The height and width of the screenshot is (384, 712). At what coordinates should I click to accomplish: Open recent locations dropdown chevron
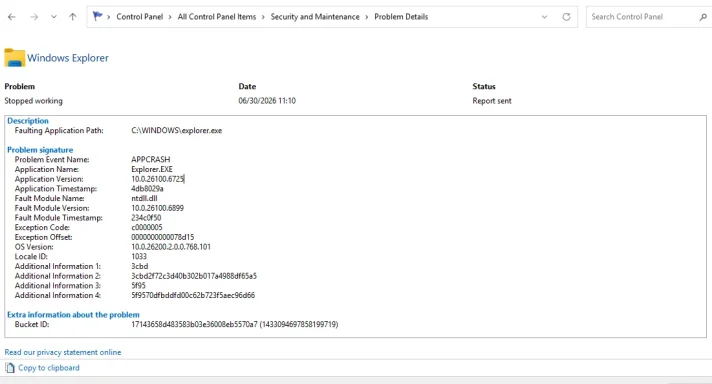tap(54, 17)
